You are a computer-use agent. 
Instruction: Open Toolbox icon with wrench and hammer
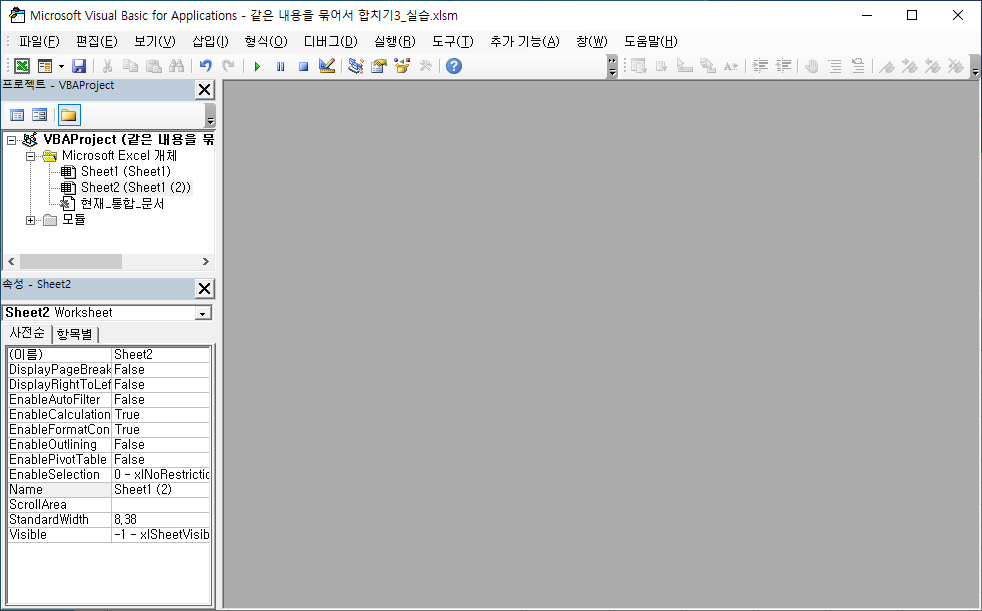click(x=425, y=66)
